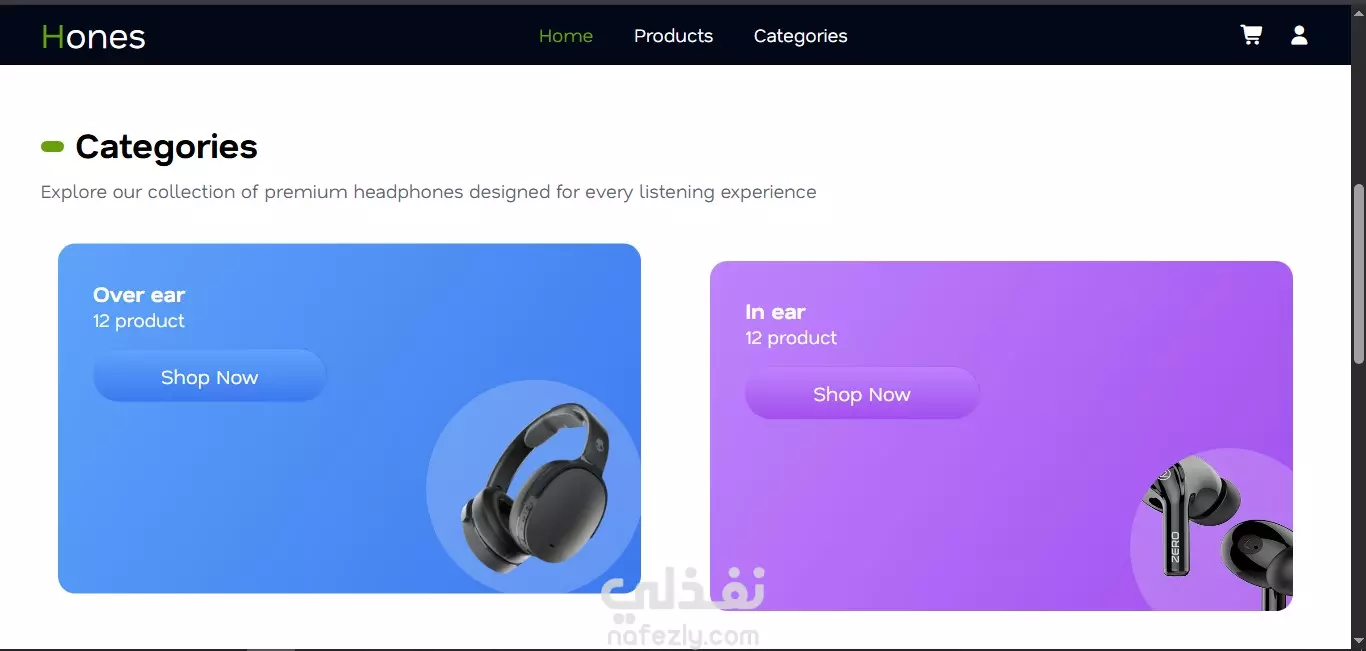Click the page vertical scrollbar thumb
This screenshot has width=1366, height=651.
point(1358,273)
